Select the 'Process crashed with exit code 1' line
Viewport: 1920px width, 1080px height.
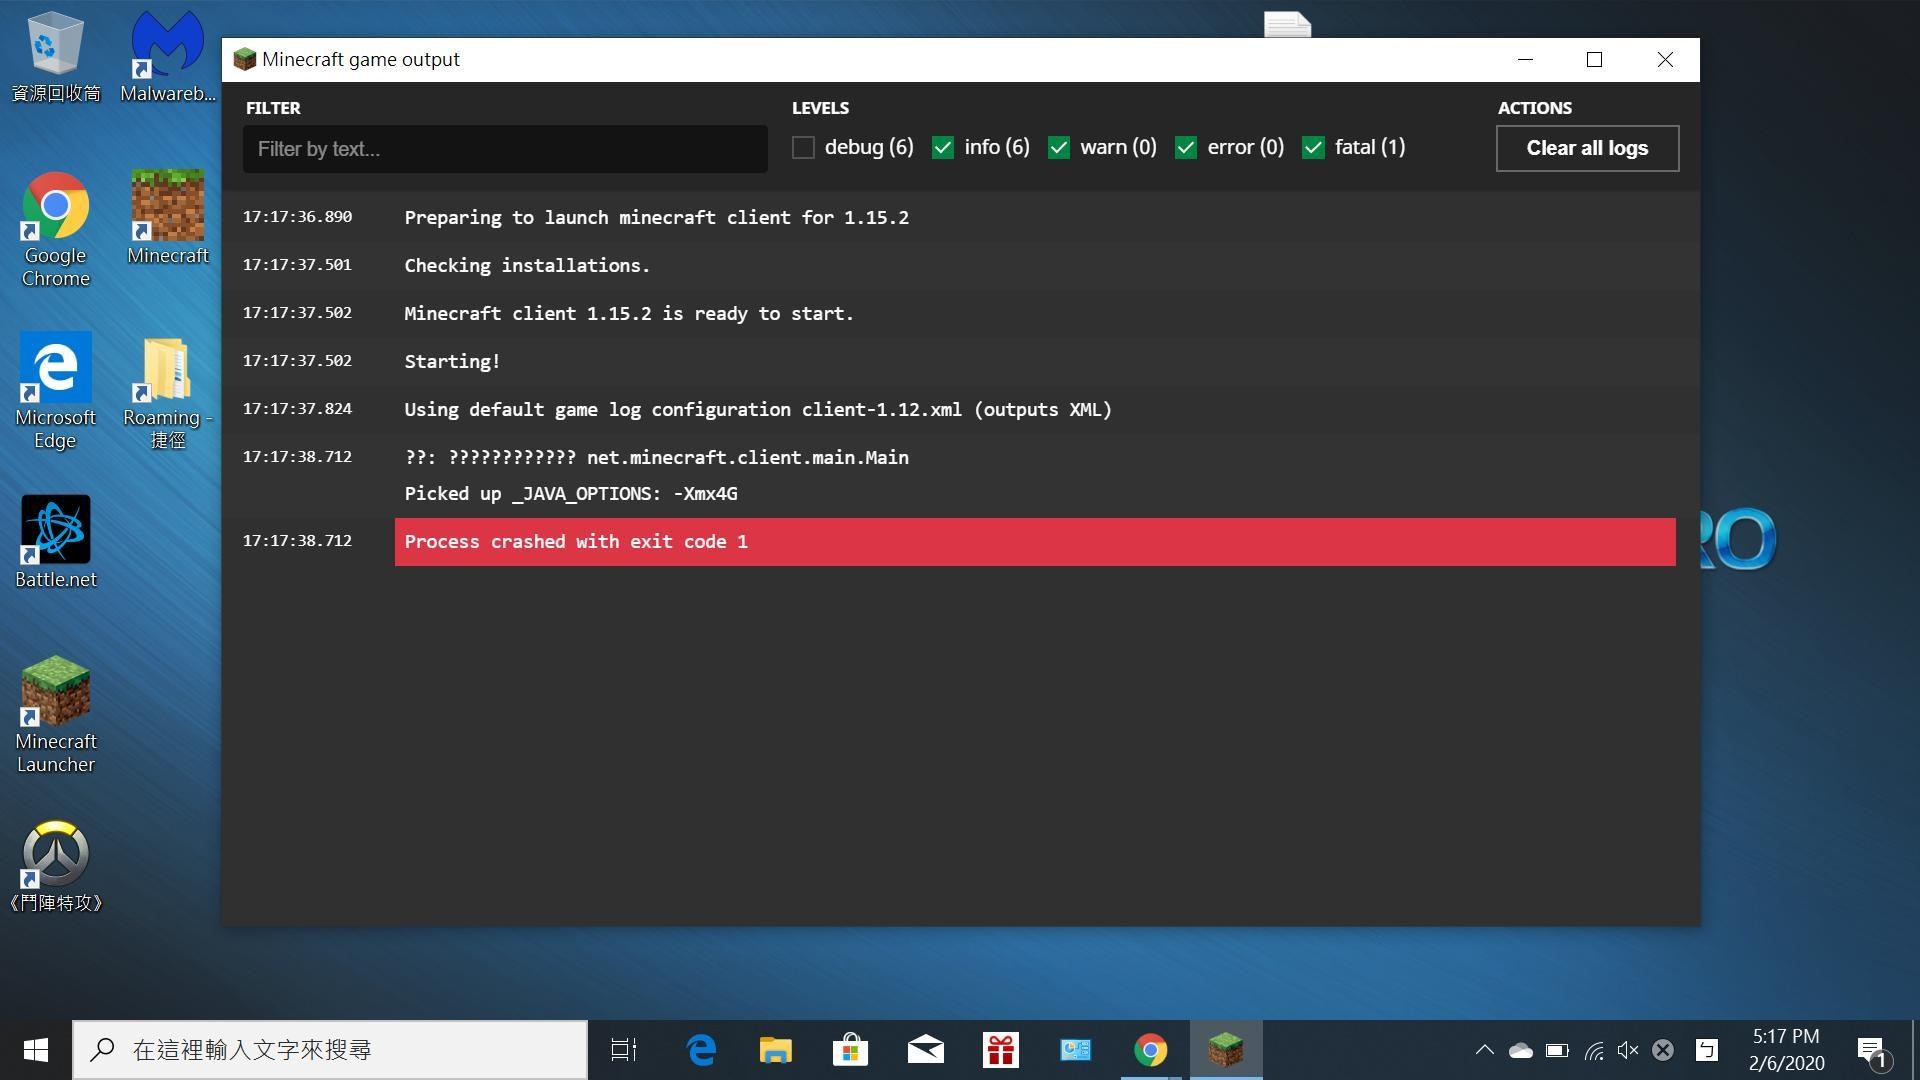click(1035, 542)
